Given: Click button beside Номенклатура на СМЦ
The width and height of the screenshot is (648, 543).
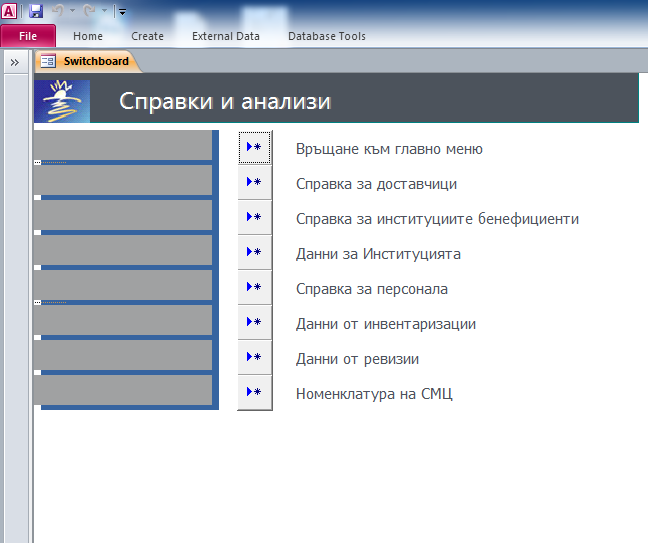Looking at the screenshot, I should (255, 392).
